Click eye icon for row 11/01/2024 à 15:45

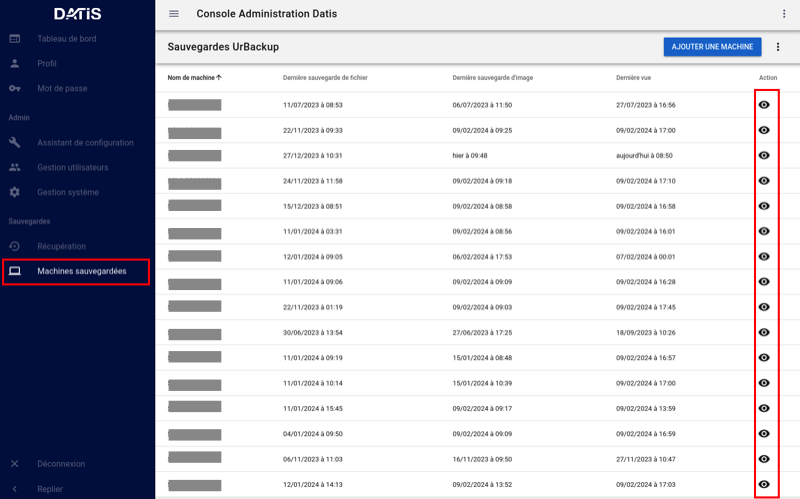point(764,409)
